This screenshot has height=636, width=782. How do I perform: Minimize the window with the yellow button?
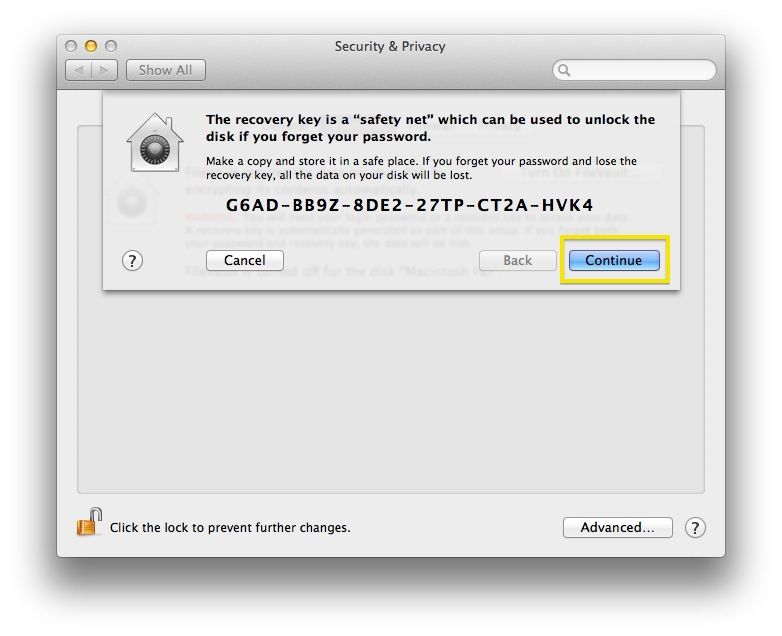(91, 46)
